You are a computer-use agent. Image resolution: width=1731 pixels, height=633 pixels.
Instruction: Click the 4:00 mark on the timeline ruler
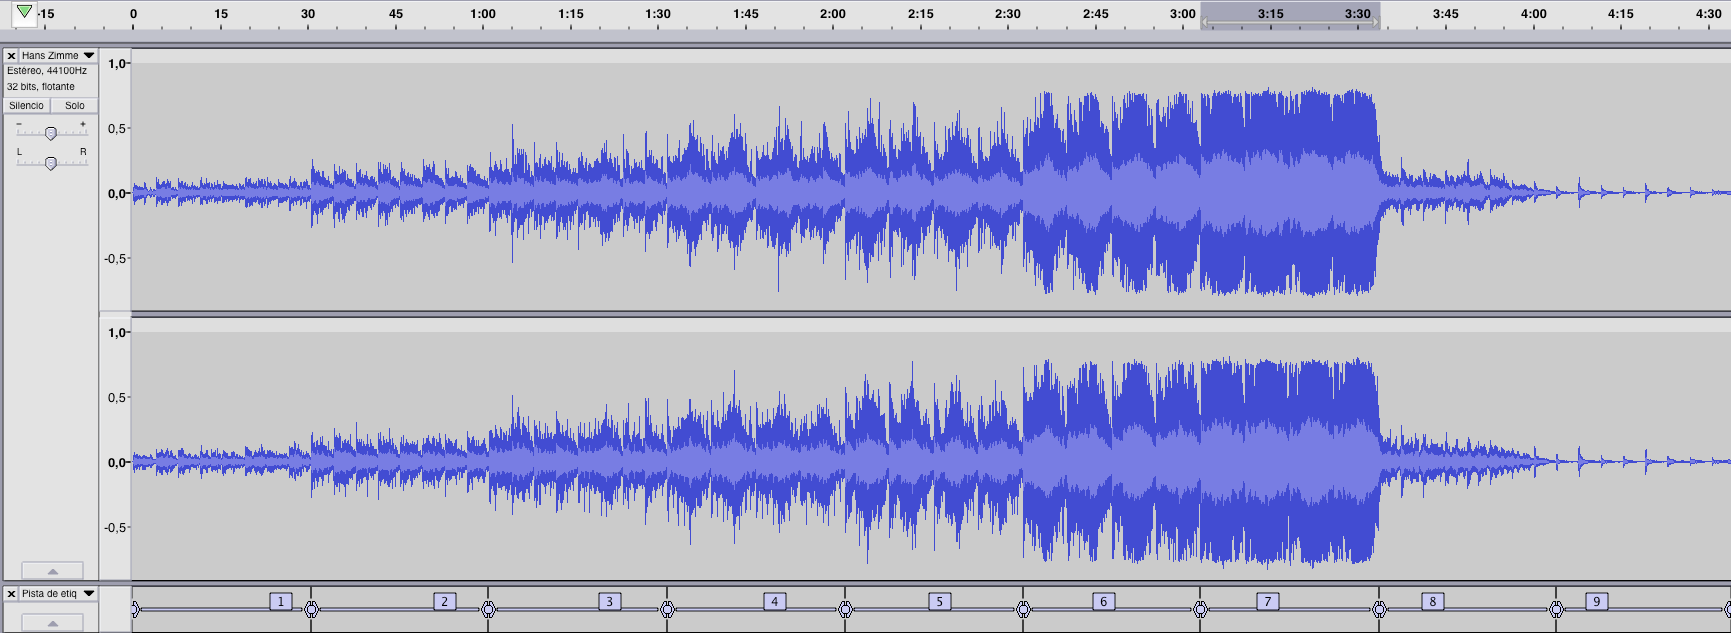pyautogui.click(x=1533, y=14)
